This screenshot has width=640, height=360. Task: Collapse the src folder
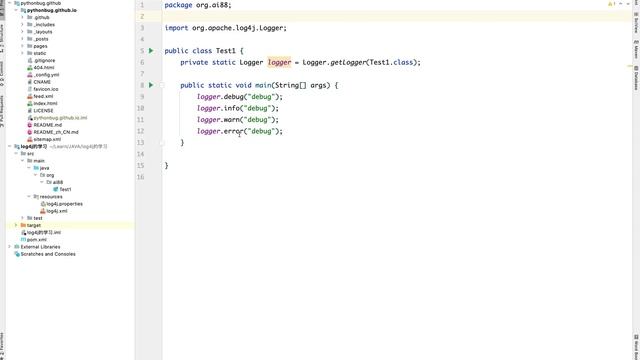(x=16, y=153)
